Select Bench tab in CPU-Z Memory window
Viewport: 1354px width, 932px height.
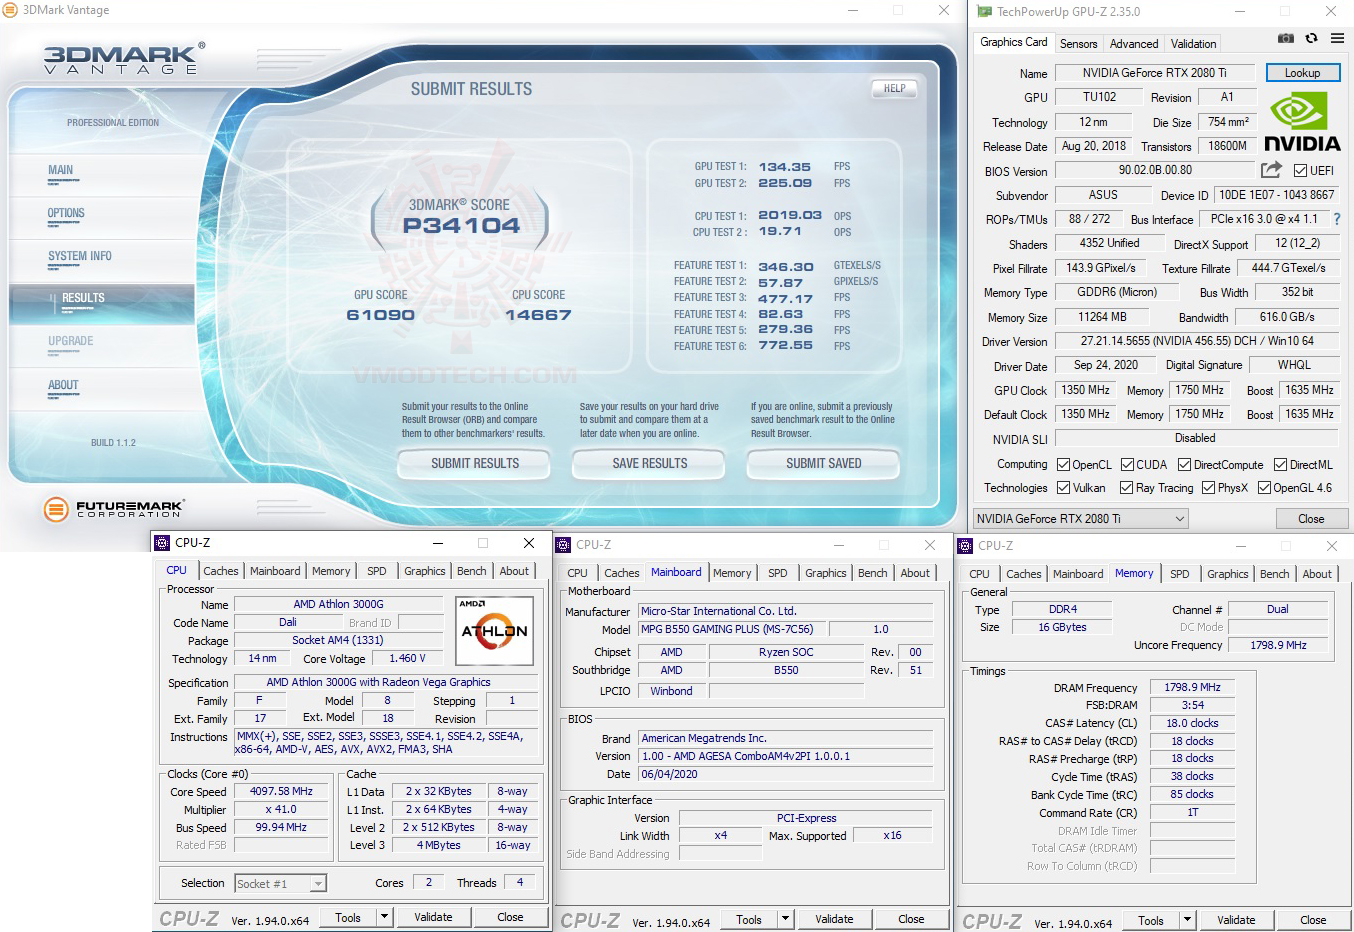pos(1274,574)
